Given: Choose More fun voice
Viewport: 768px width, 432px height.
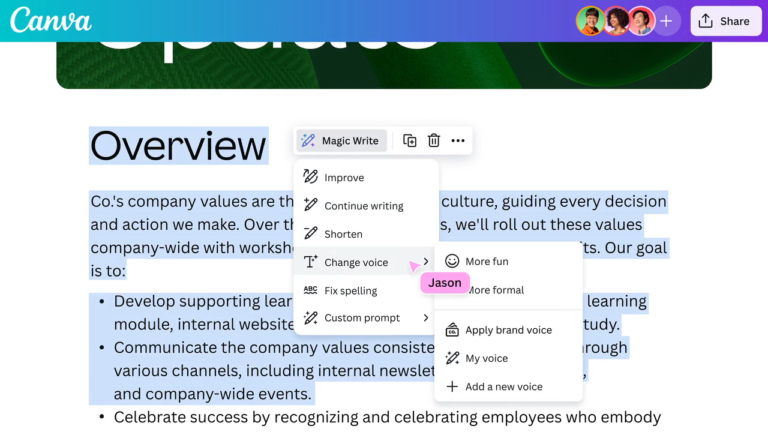Looking at the screenshot, I should [x=508, y=261].
